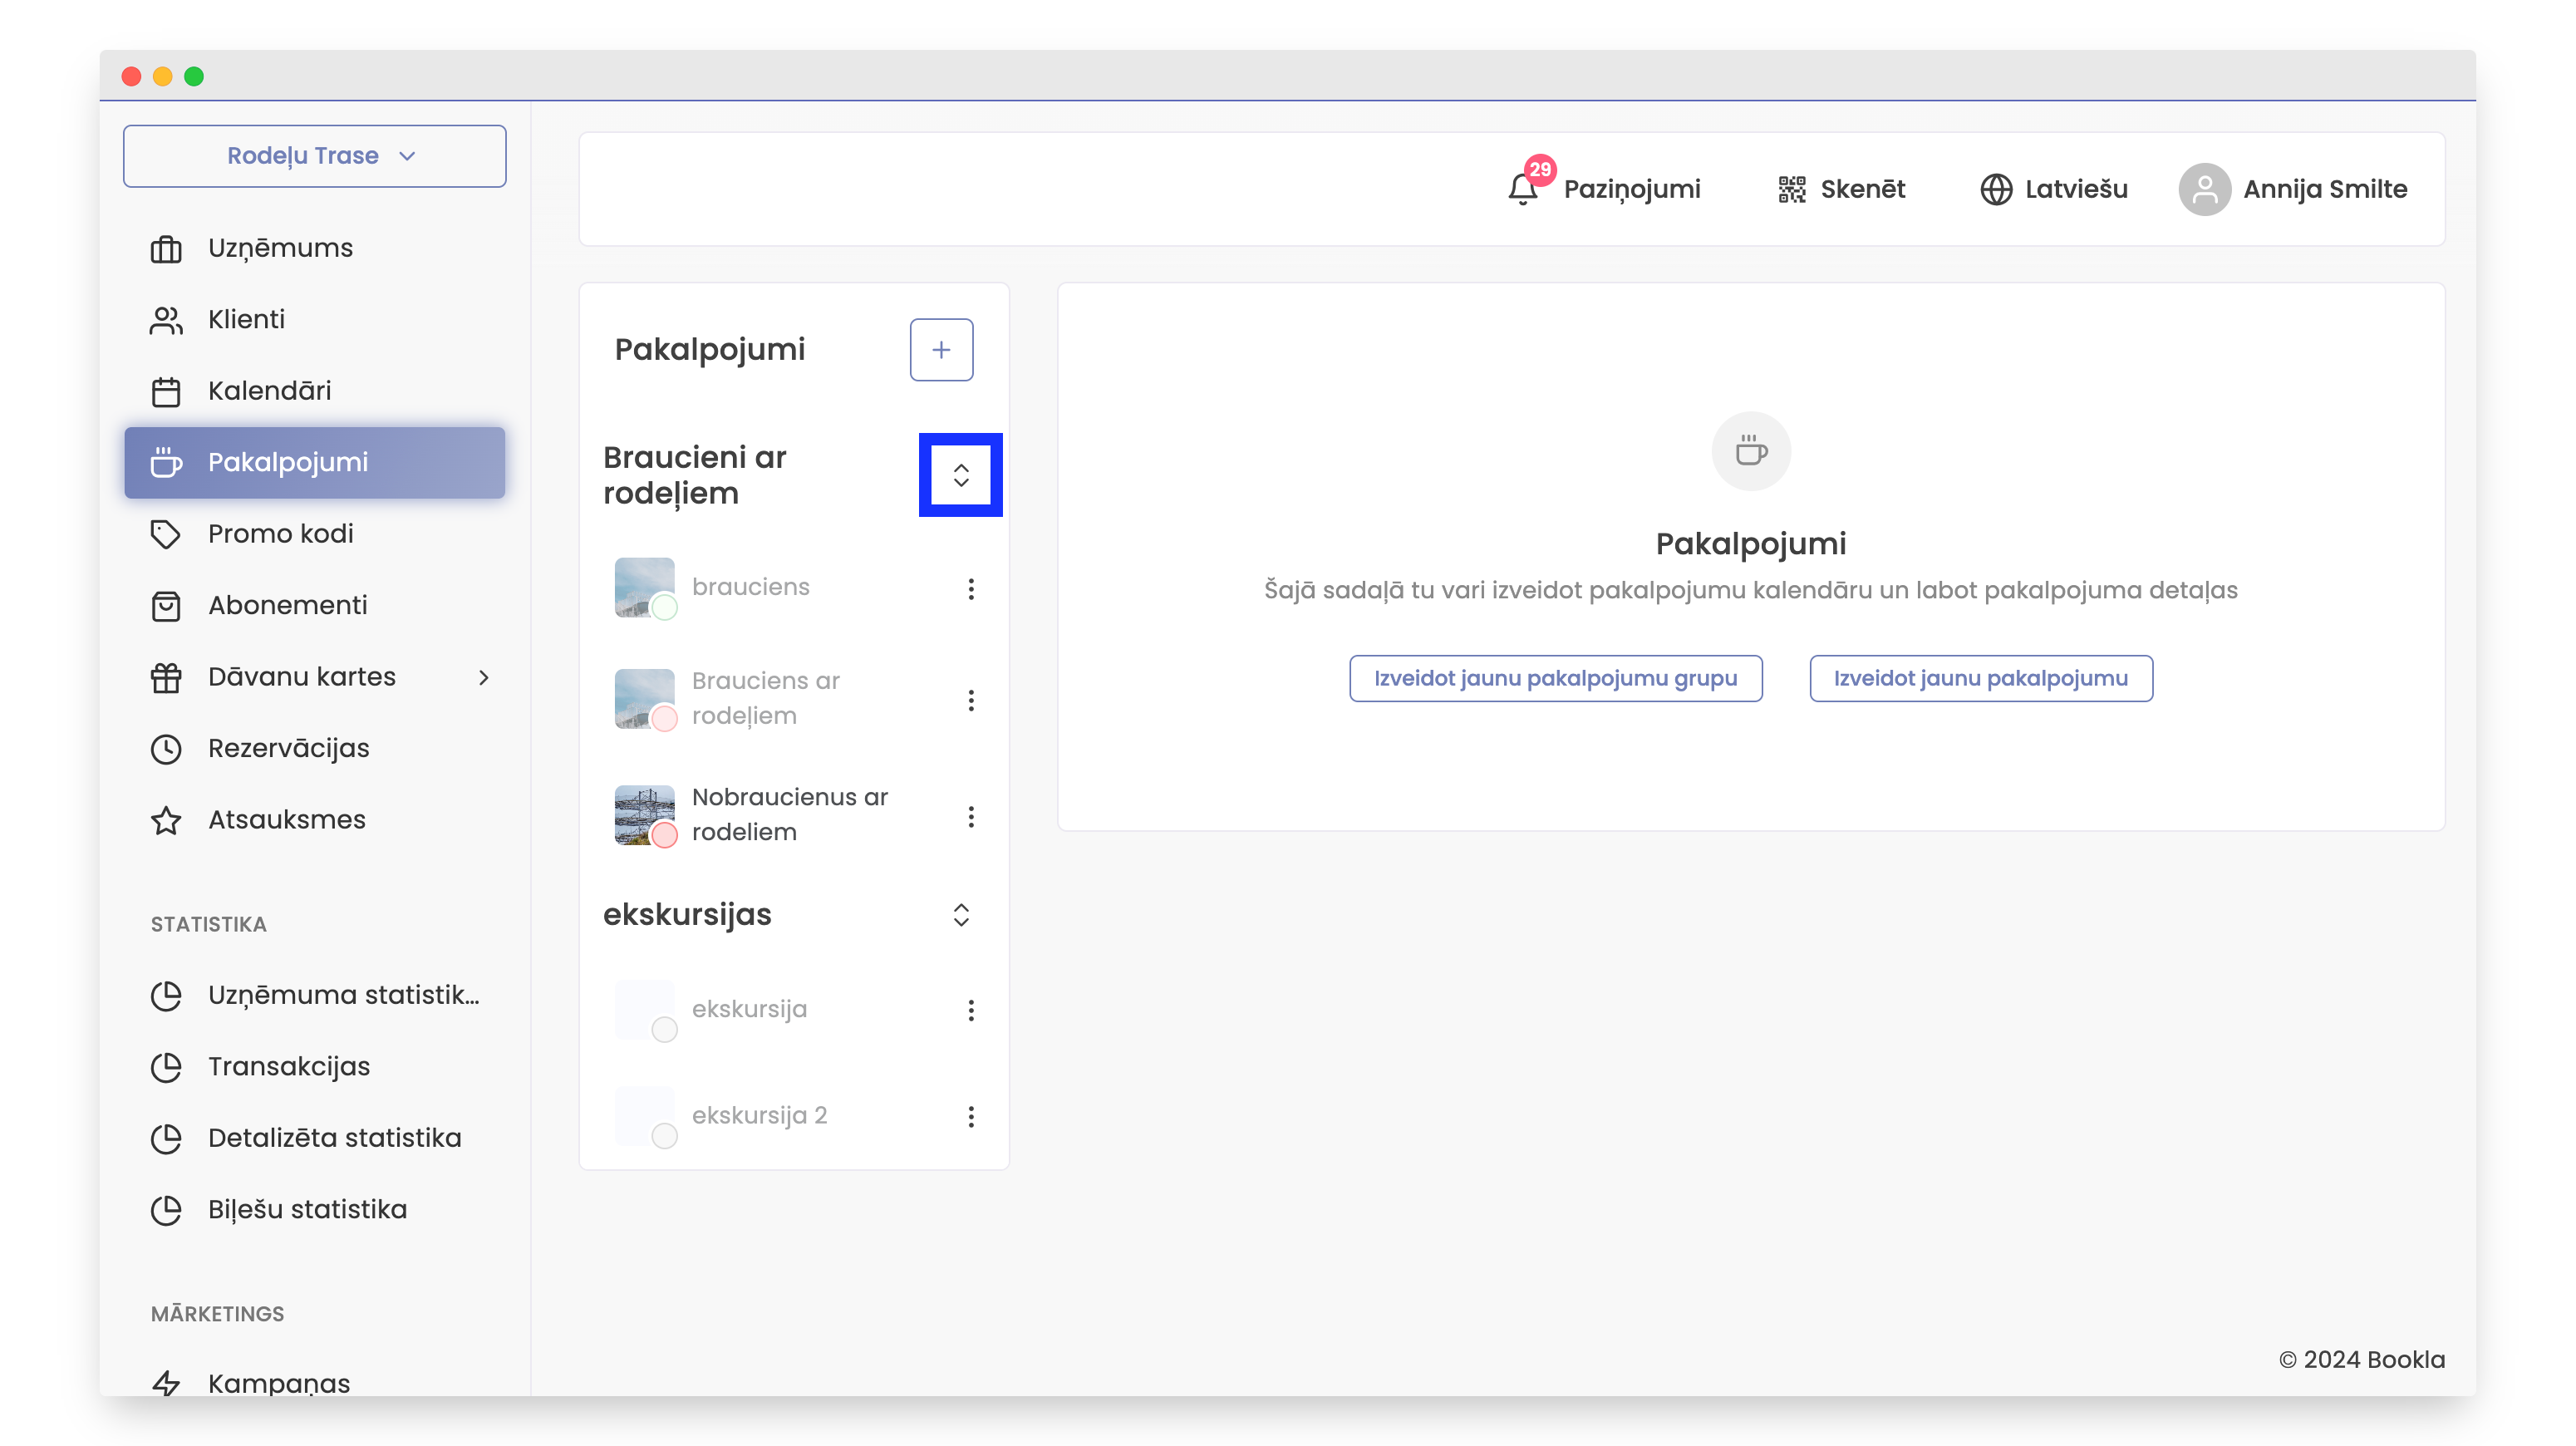
Task: Open the three-dot menu for ekskursija 2
Action: click(x=970, y=1116)
